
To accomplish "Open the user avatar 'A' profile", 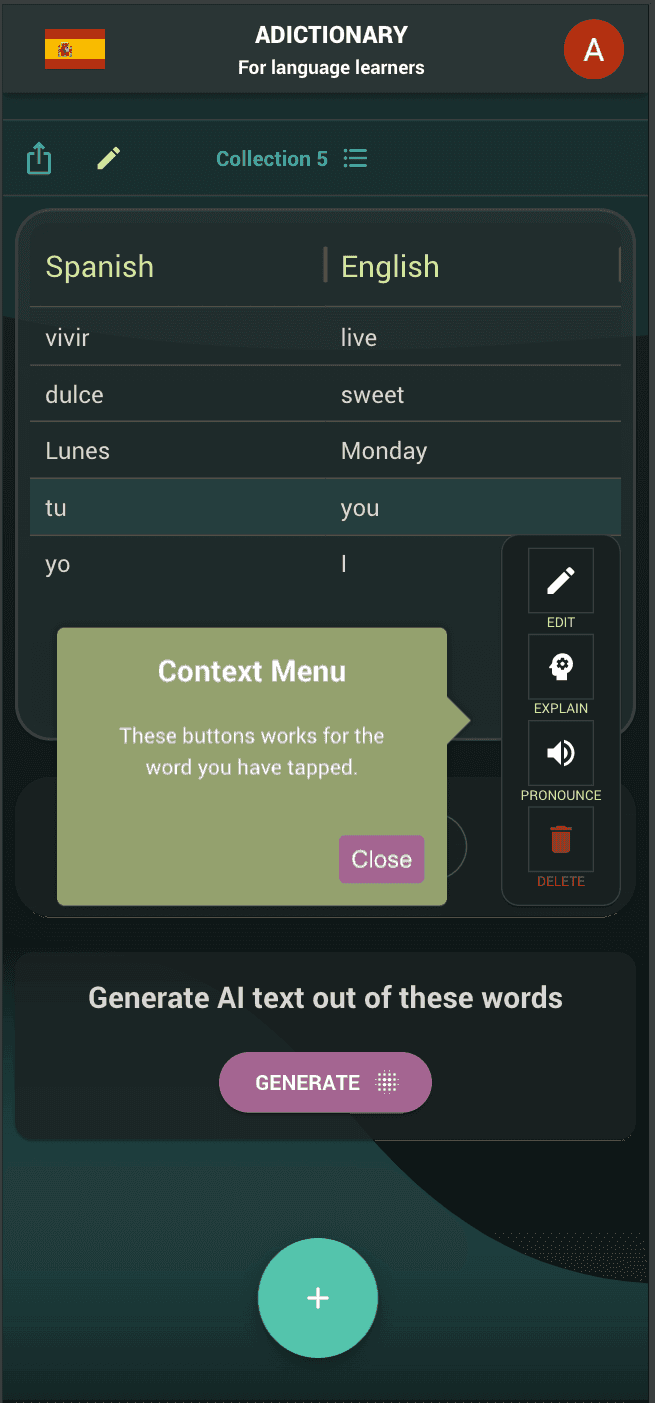I will coord(593,50).
